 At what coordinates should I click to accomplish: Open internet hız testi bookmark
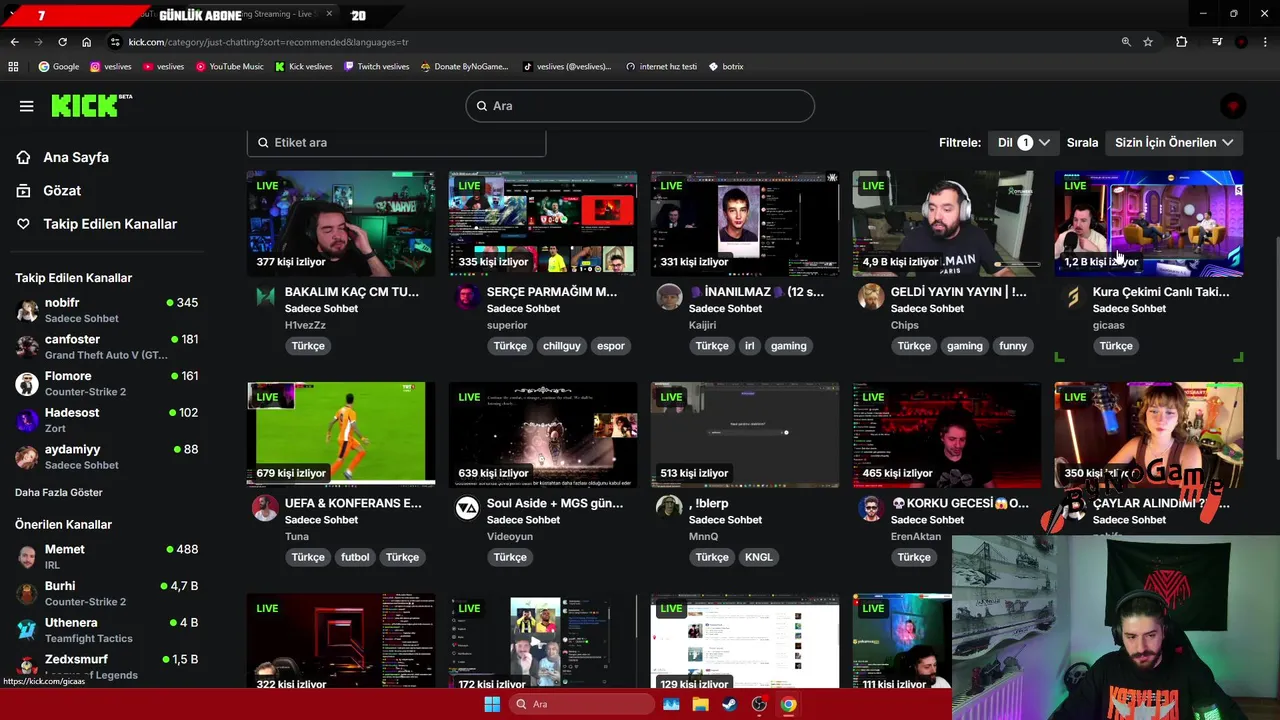(661, 67)
